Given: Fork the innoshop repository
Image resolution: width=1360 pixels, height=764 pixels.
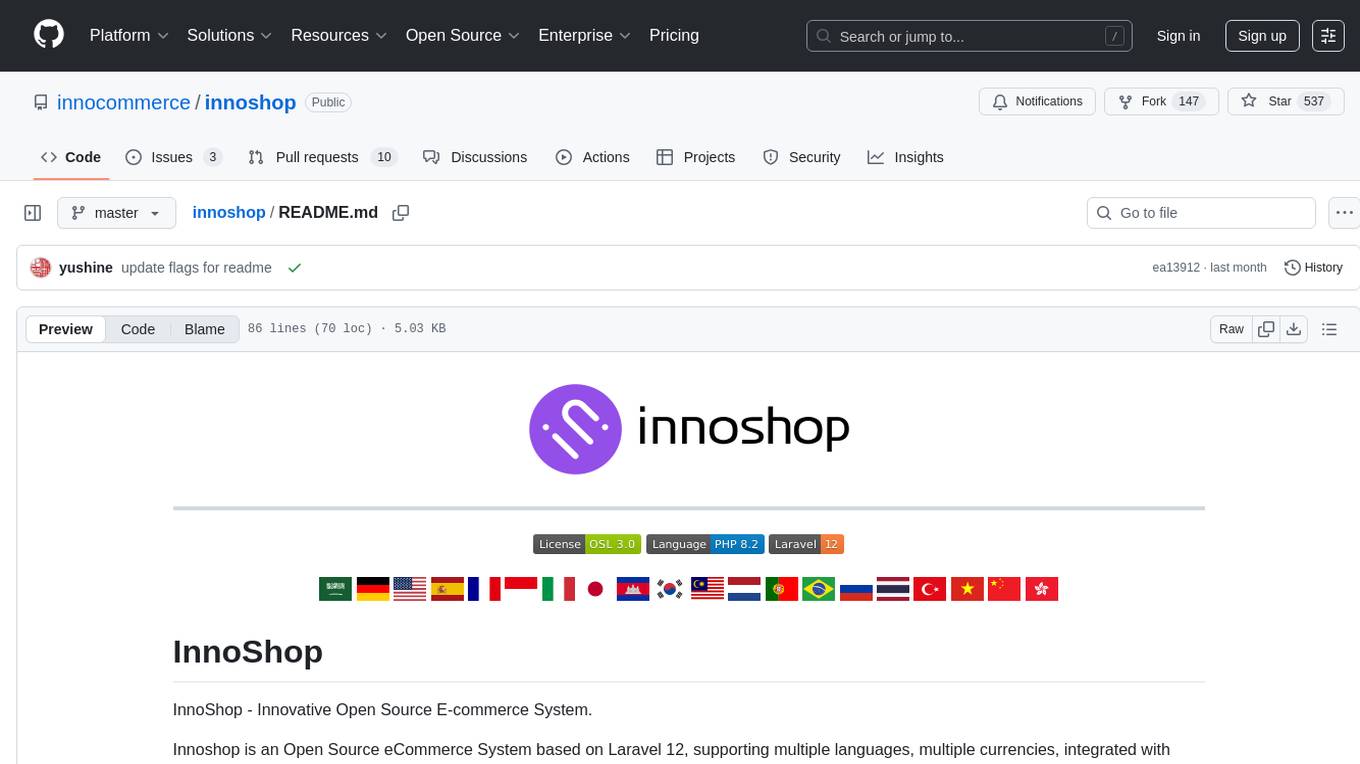Looking at the screenshot, I should pos(1162,102).
